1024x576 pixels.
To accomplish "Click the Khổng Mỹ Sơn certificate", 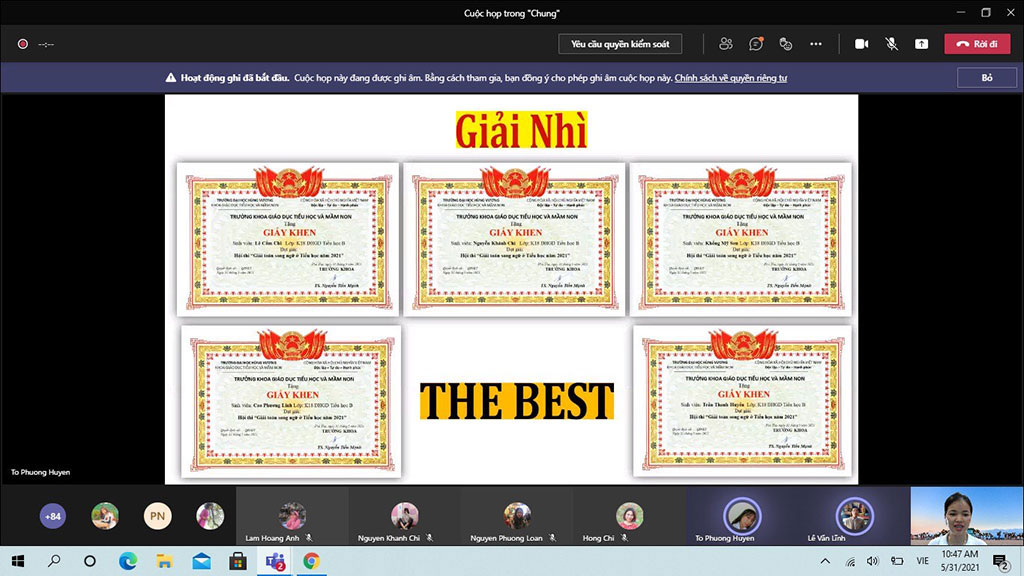I will click(741, 239).
